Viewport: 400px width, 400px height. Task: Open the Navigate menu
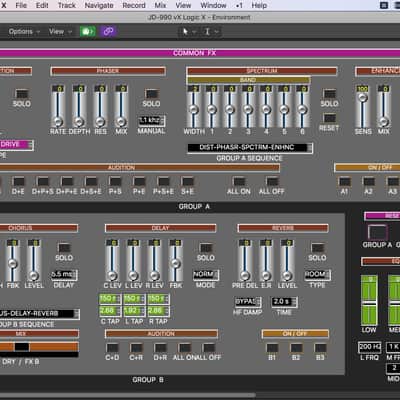[x=99, y=5]
